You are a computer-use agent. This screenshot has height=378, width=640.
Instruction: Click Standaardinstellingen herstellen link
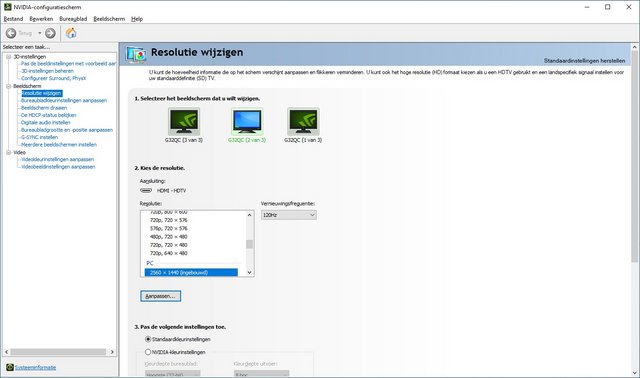click(584, 60)
